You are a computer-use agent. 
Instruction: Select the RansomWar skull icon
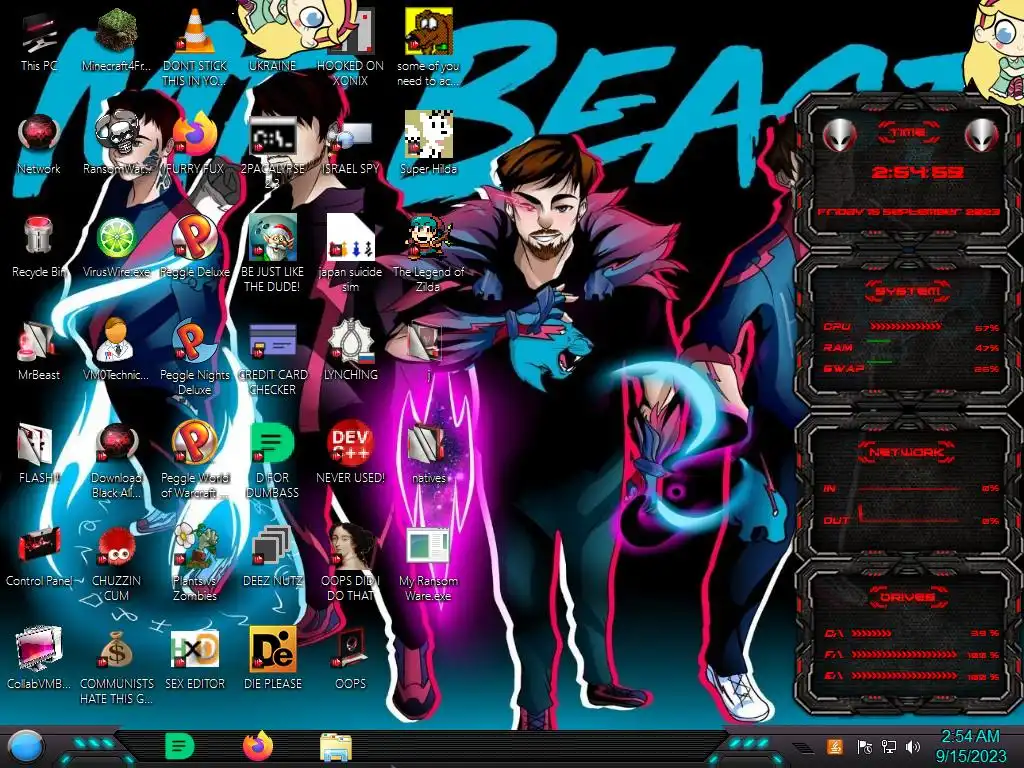click(116, 135)
